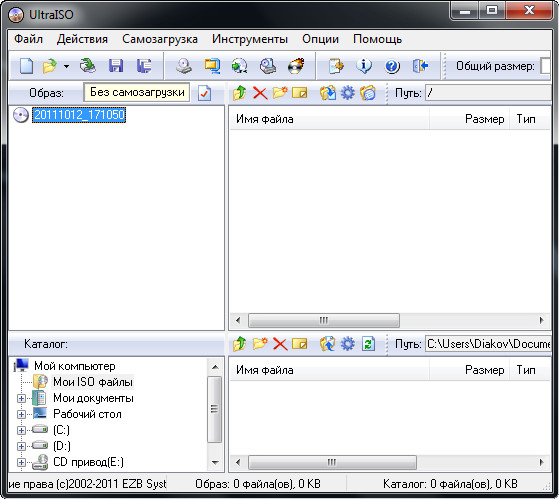Click Extract icon in image toolbar

click(x=328, y=93)
